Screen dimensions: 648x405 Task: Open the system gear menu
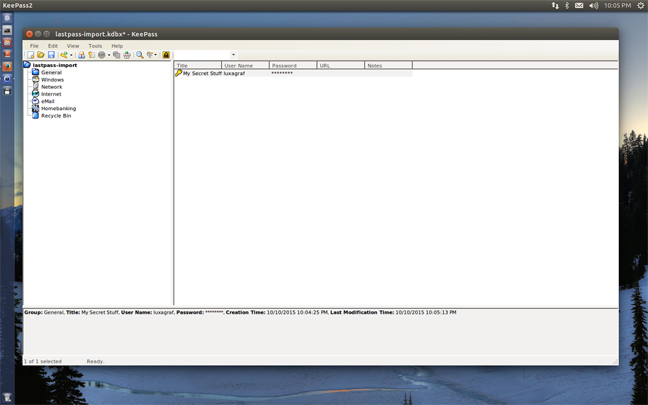click(x=641, y=5)
